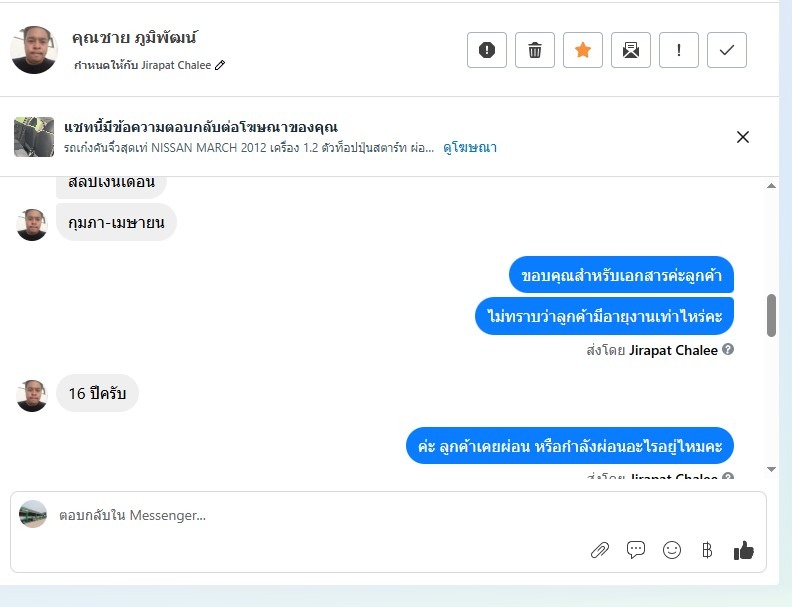Click the scroll down arrow in chat
792x607 pixels.
[x=771, y=469]
